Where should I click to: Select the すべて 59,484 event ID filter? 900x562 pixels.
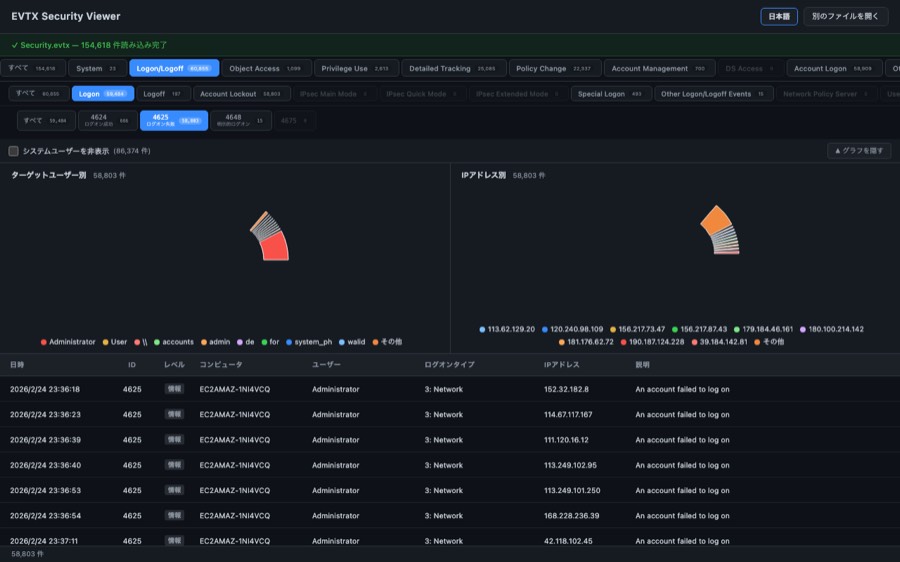click(x=46, y=121)
